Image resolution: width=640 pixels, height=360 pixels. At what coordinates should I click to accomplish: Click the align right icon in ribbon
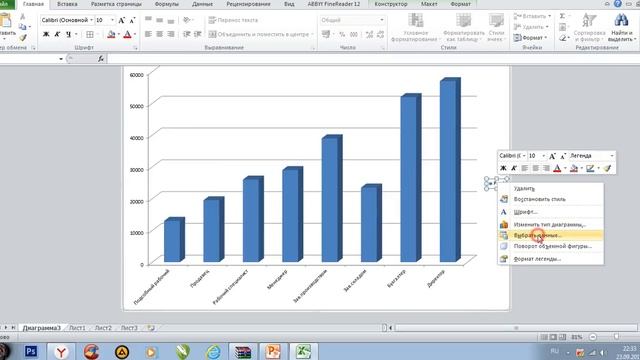coord(171,34)
